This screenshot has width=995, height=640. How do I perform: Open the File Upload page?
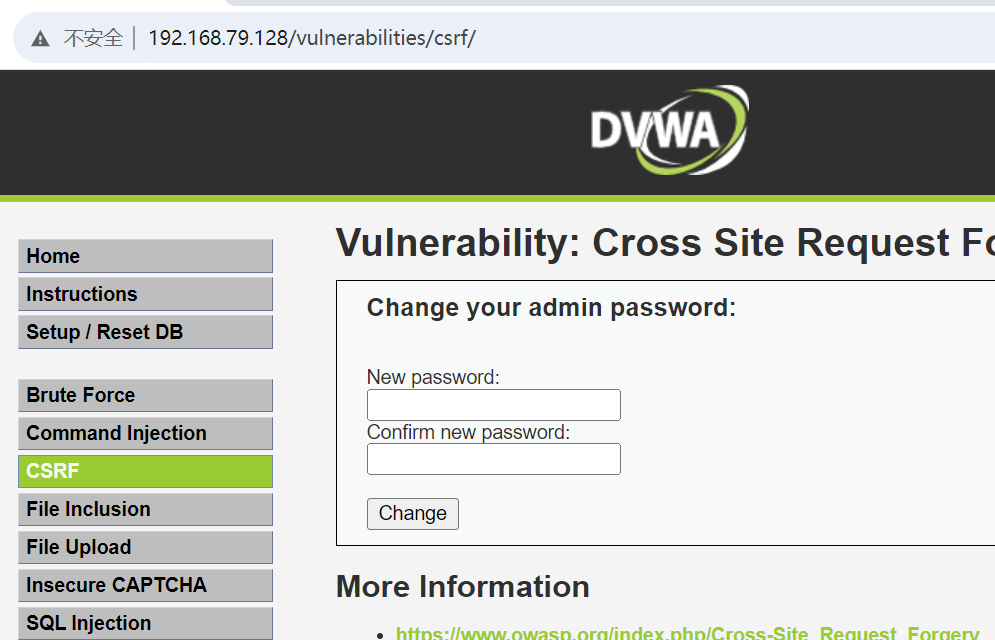145,547
